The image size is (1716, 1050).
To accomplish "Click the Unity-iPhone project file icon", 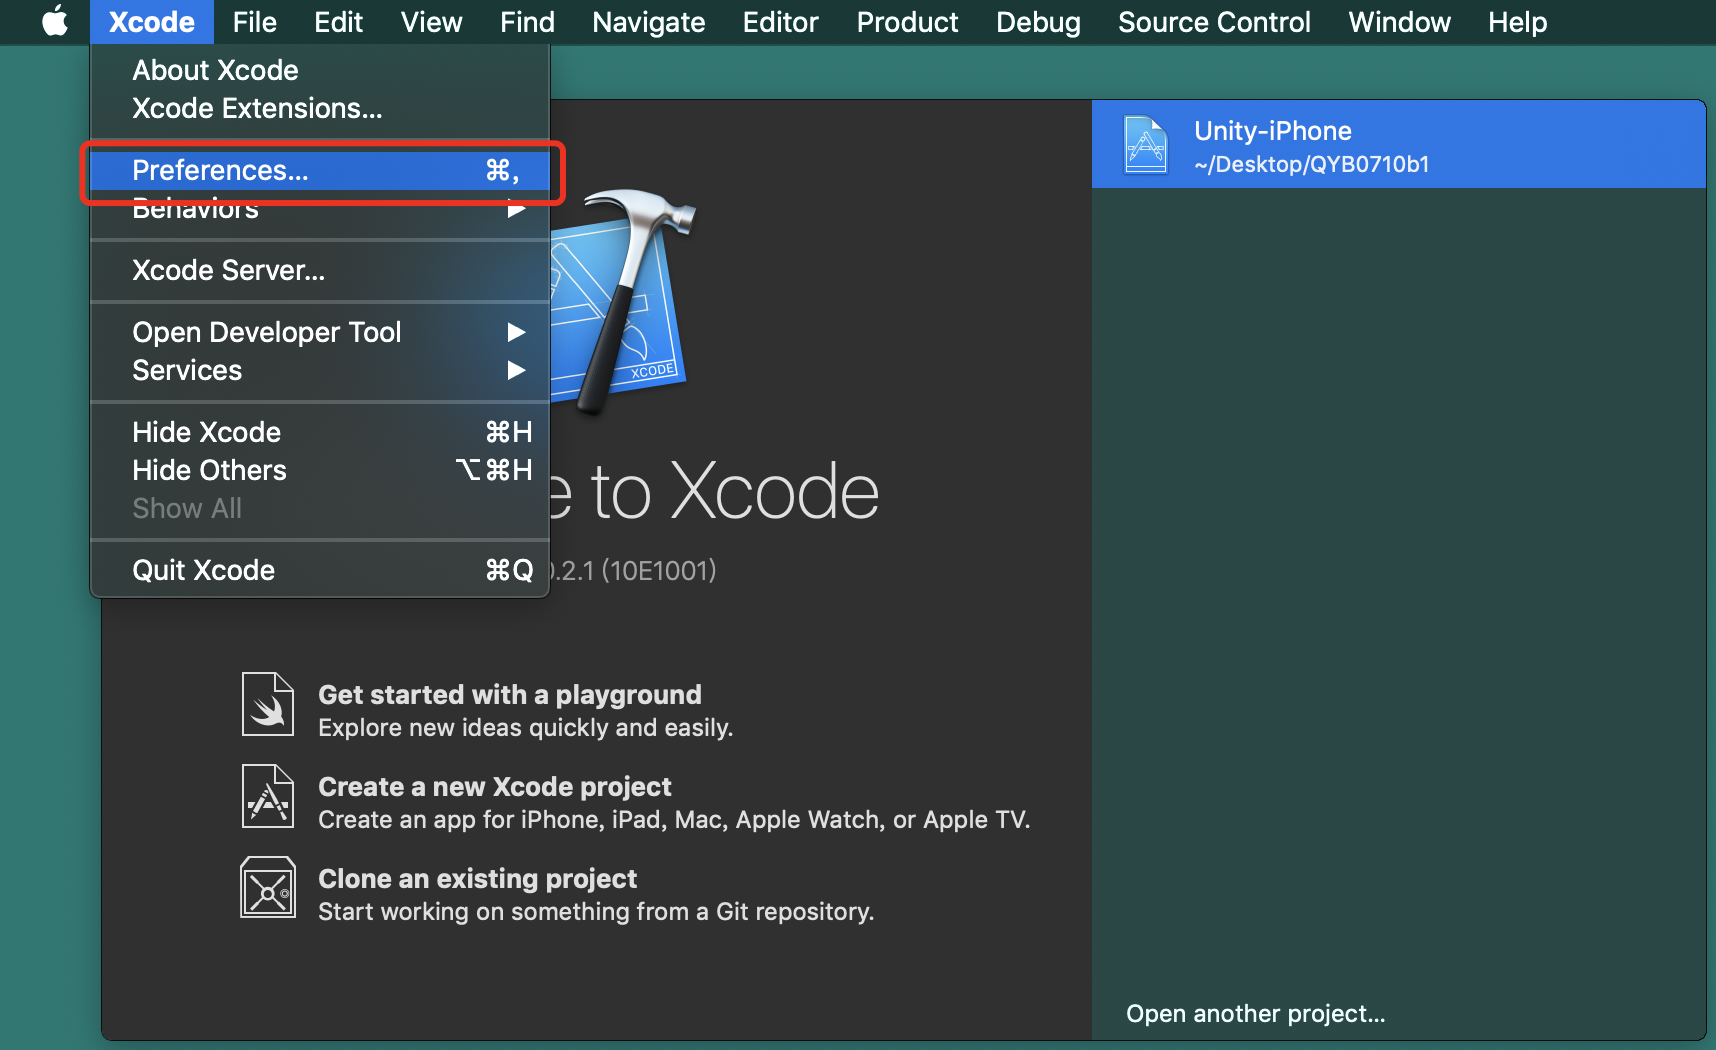I will (1146, 145).
